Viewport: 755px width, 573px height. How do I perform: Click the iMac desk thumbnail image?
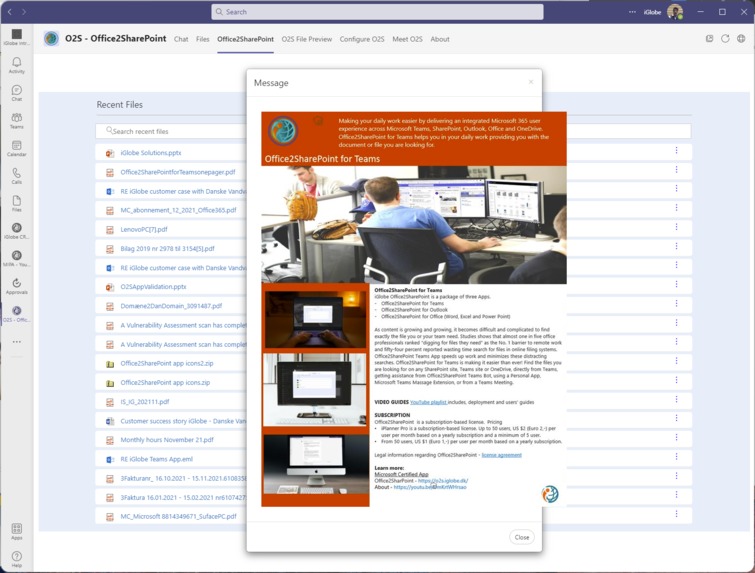[x=315, y=464]
